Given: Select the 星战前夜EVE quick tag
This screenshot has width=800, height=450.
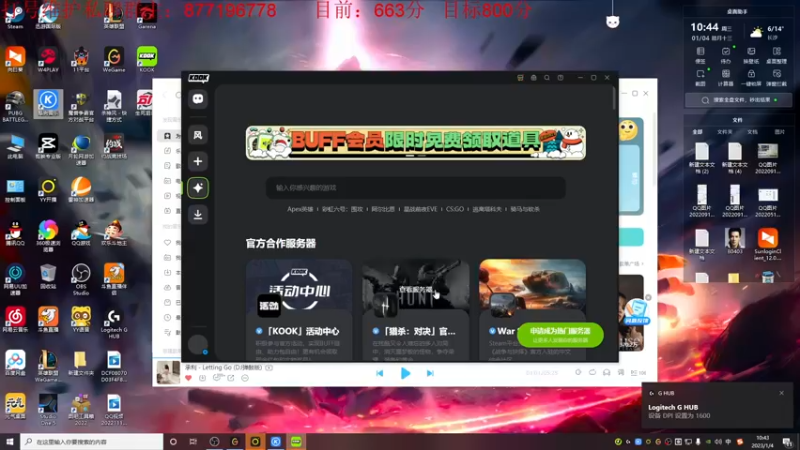Looking at the screenshot, I should pyautogui.click(x=420, y=209).
